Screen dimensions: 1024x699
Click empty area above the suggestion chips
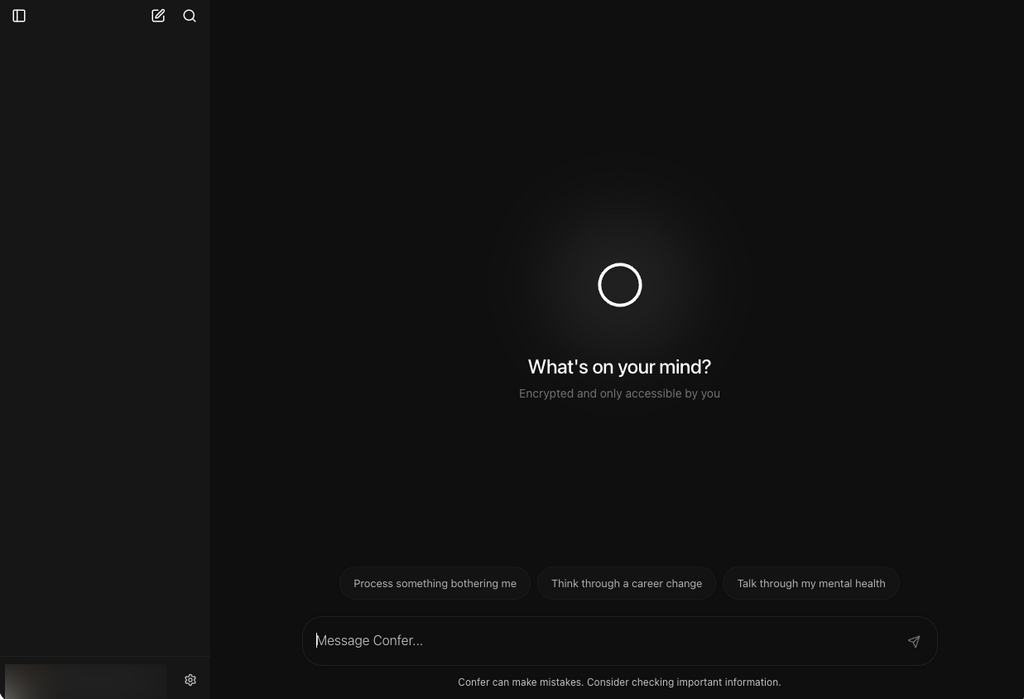619,490
